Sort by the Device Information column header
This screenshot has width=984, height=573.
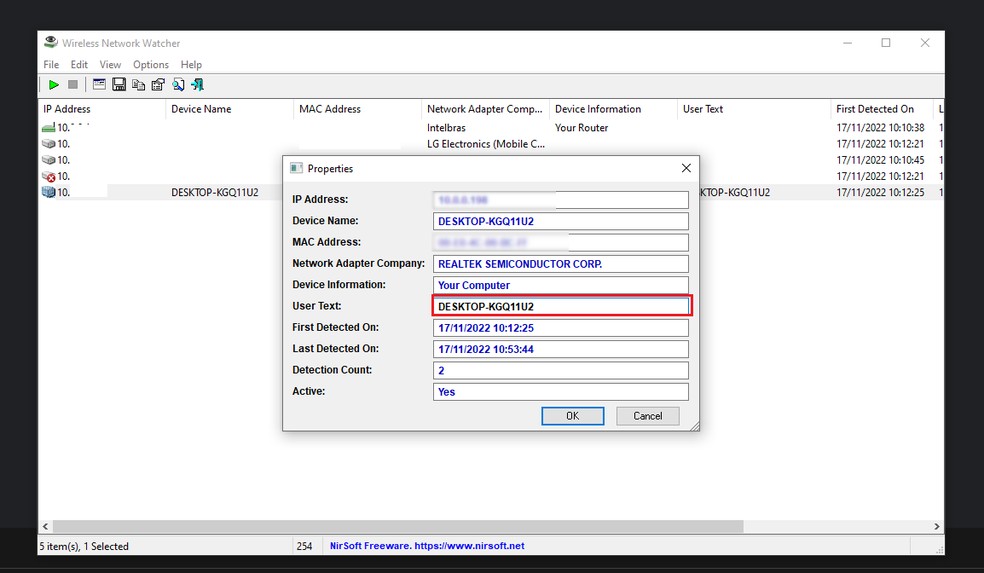614,109
